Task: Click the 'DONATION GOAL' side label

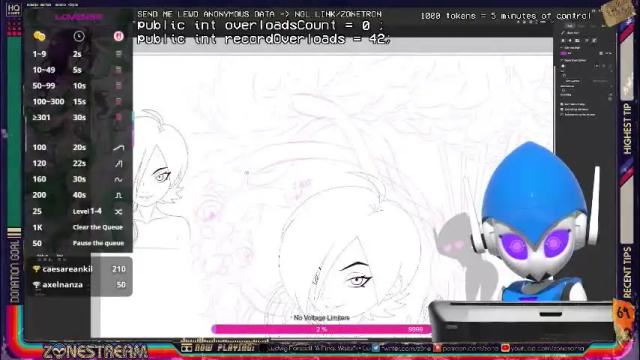Action: point(14,271)
